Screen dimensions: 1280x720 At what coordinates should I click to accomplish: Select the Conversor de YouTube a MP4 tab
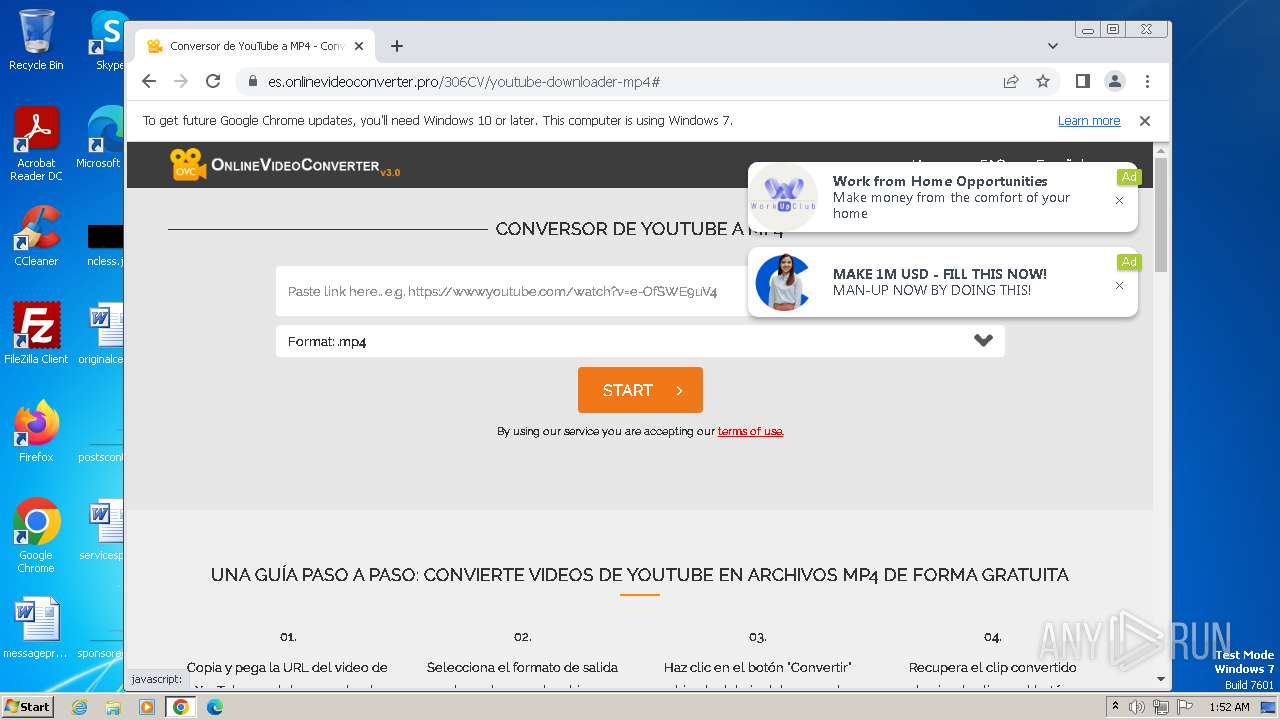pyautogui.click(x=255, y=46)
